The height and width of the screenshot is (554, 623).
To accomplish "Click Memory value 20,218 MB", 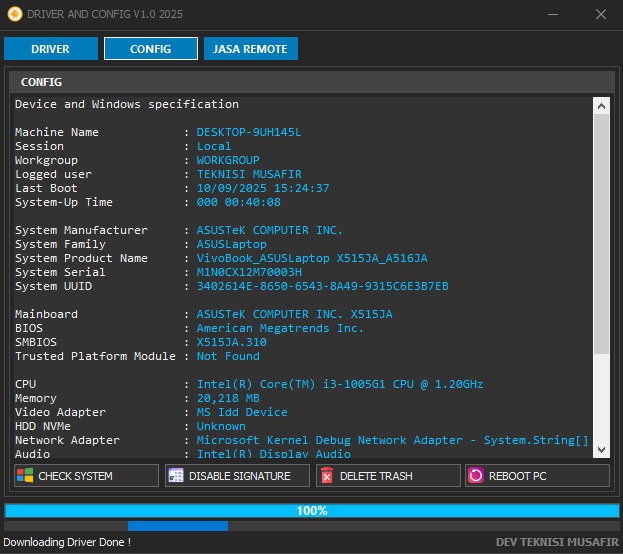I will 228,398.
